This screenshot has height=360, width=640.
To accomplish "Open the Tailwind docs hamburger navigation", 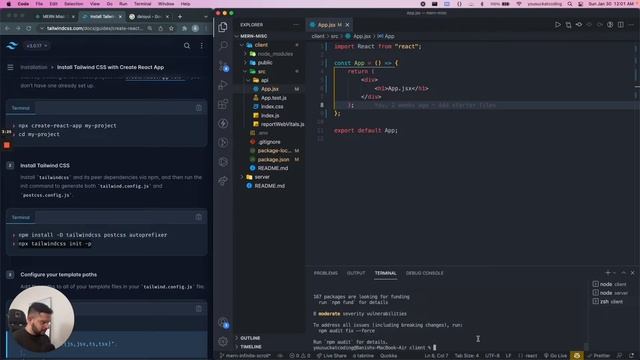I will coord(10,67).
